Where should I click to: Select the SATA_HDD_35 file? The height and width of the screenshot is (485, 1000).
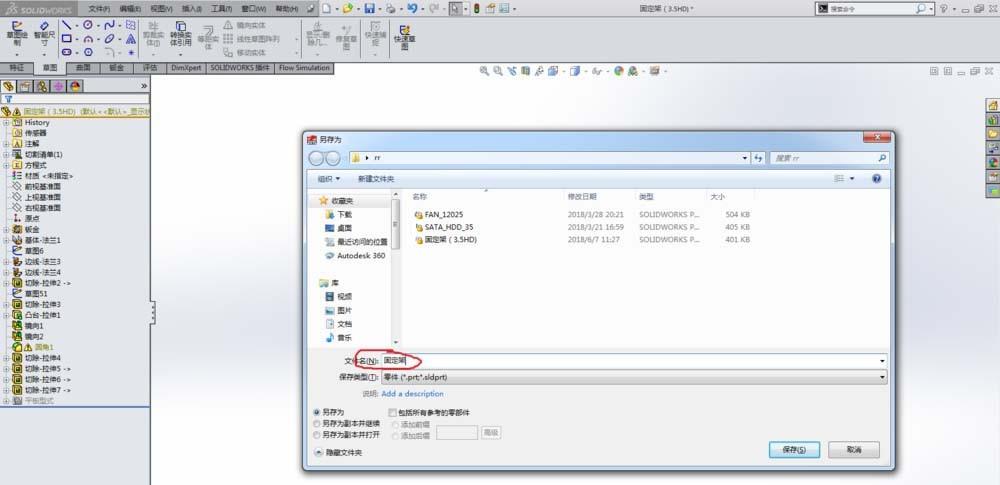point(443,227)
